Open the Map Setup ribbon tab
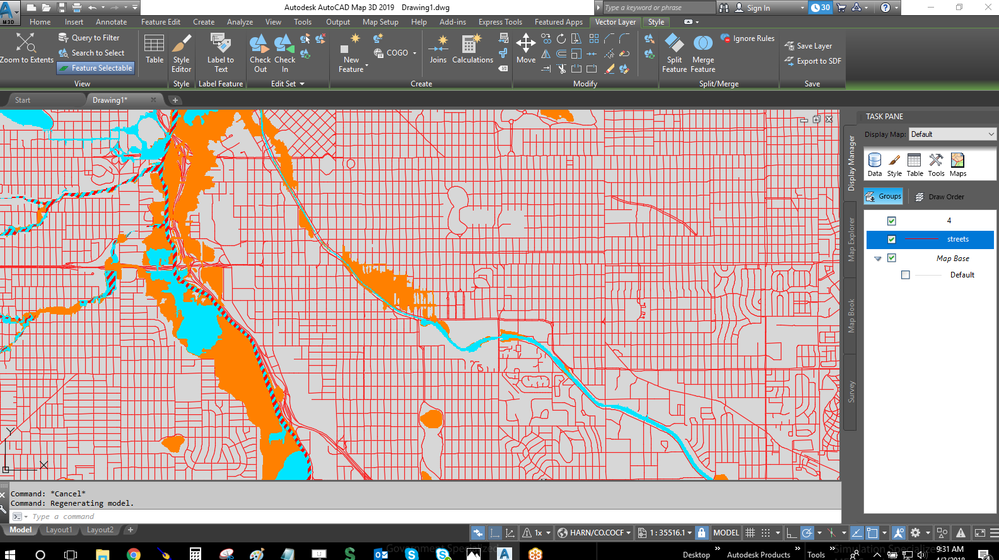The height and width of the screenshot is (560, 999). pyautogui.click(x=380, y=22)
